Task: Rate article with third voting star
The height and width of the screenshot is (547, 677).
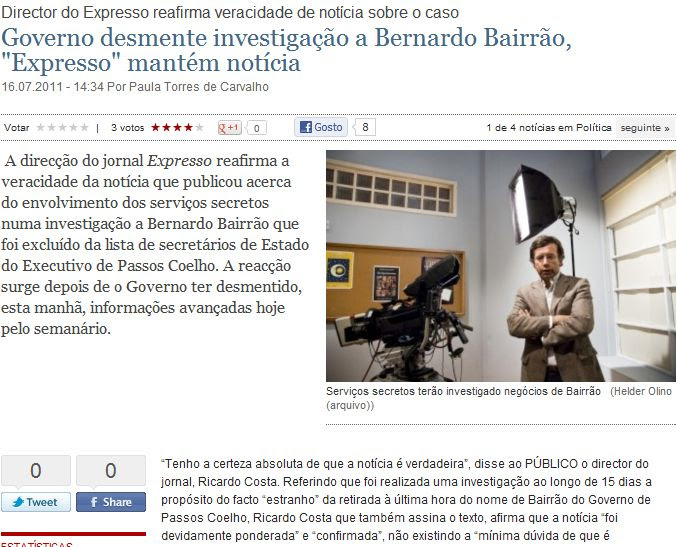Action: pos(63,128)
